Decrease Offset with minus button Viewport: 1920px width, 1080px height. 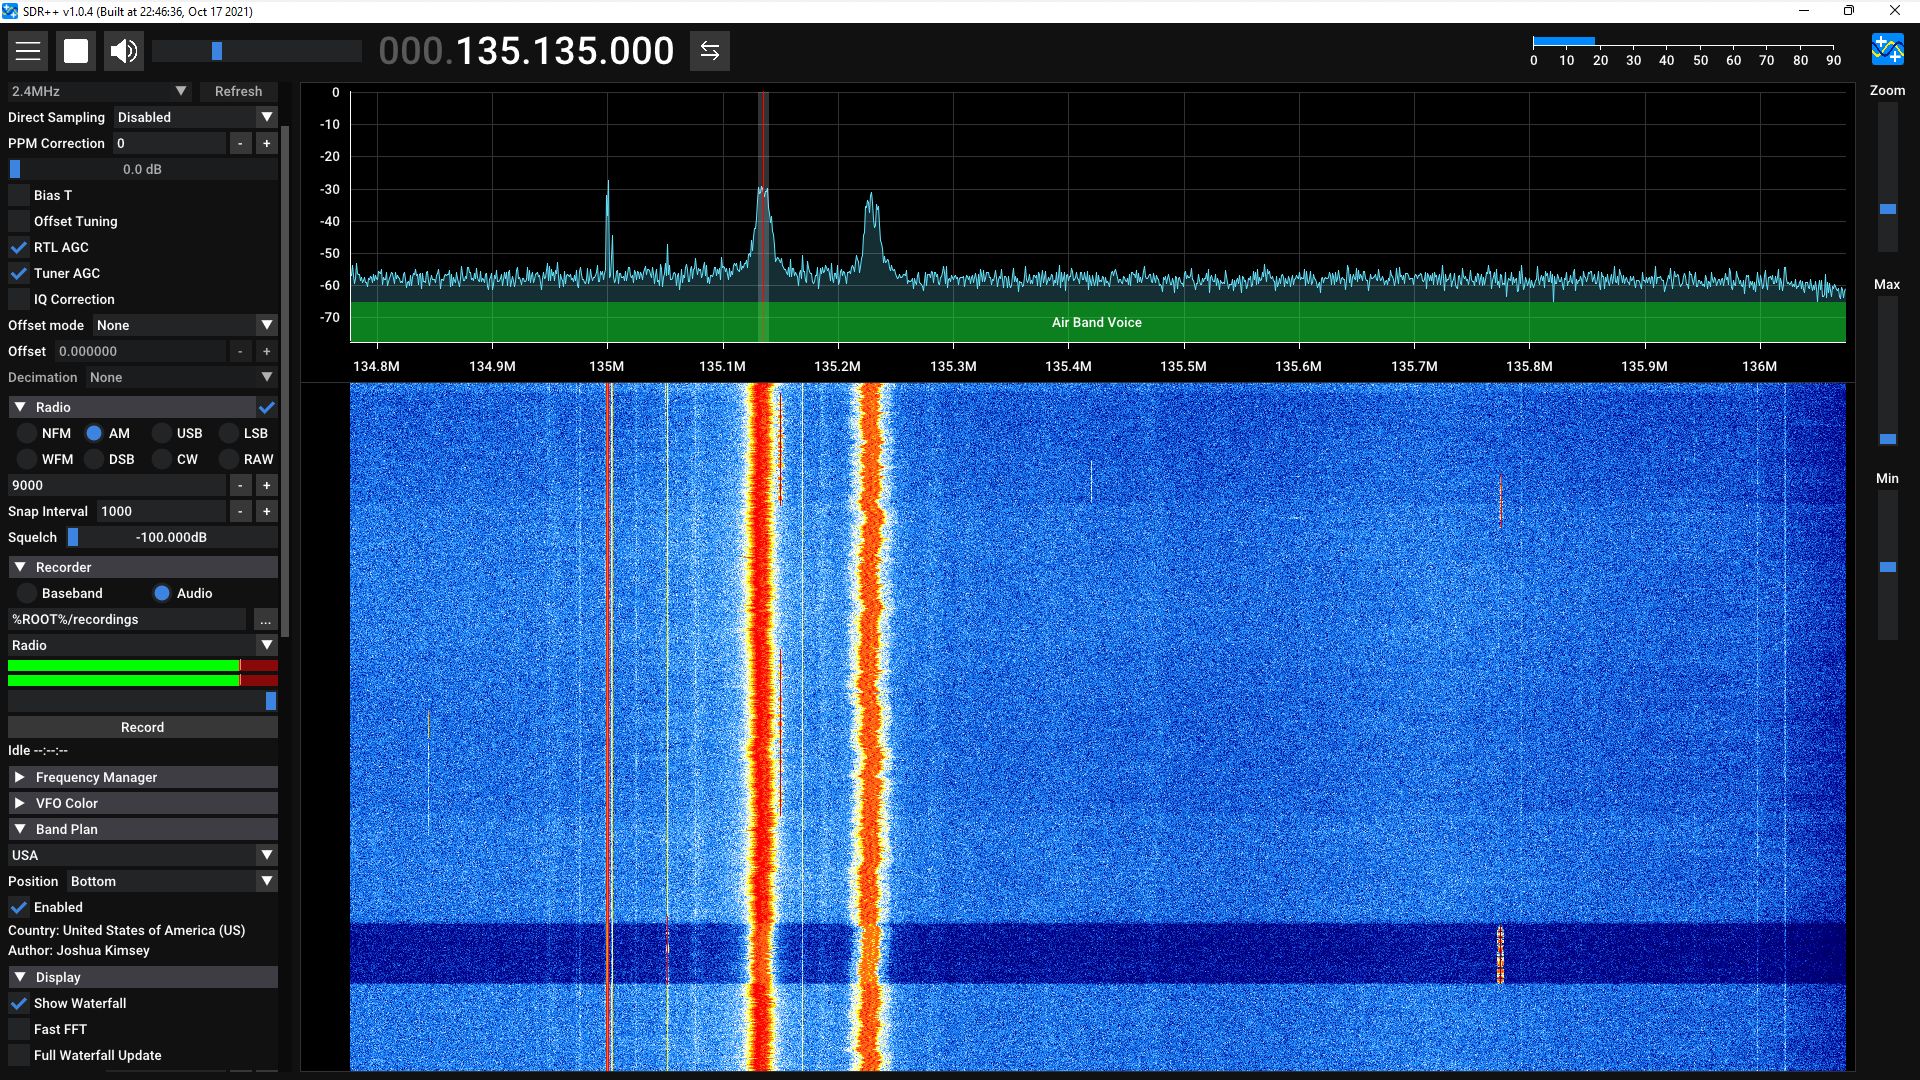[240, 351]
